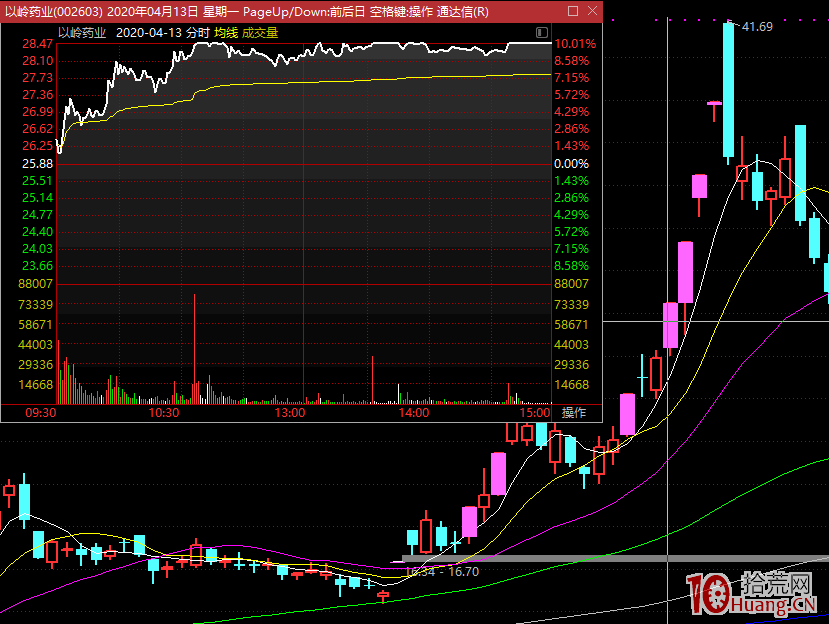Click the 0.00% baseline percentage label
This screenshot has height=624, width=829.
click(572, 164)
